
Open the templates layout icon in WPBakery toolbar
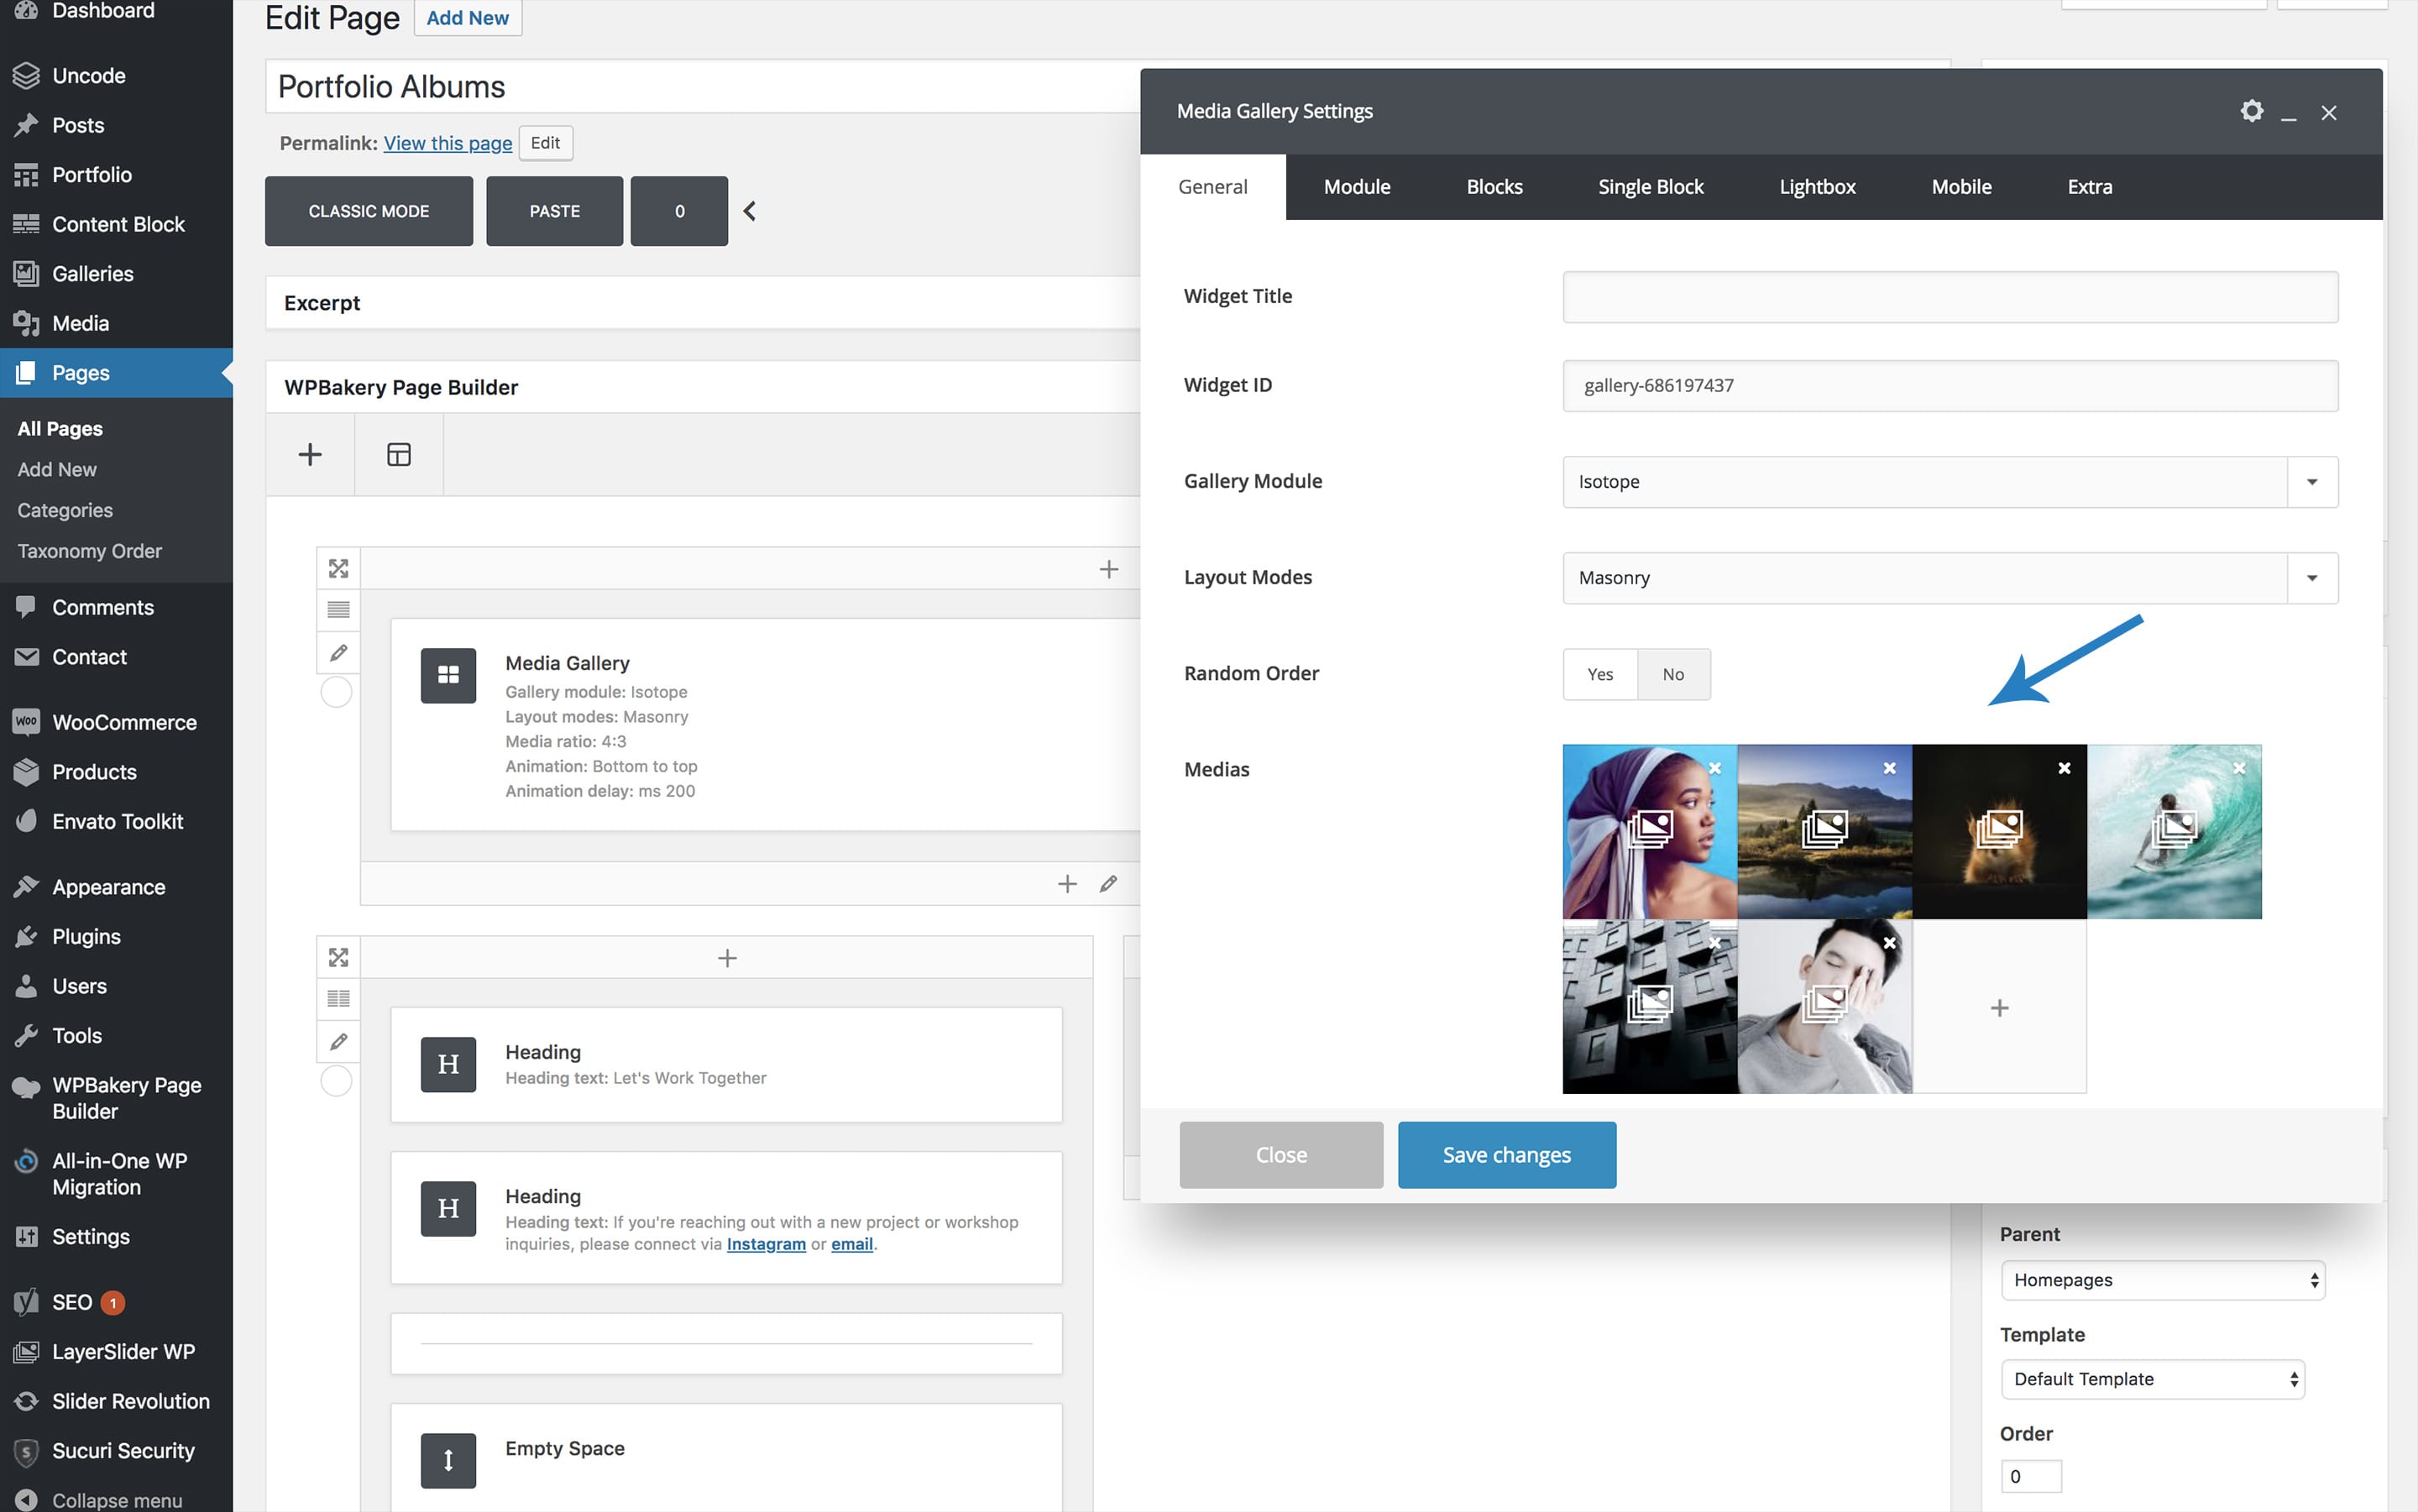[x=398, y=454]
